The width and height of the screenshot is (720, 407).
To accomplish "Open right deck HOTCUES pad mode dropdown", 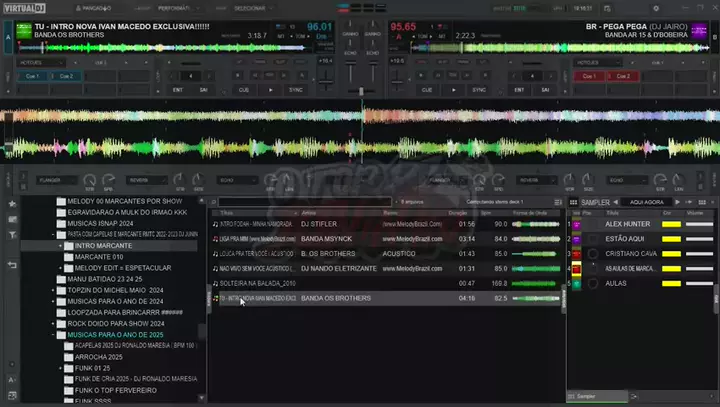I will click(596, 62).
